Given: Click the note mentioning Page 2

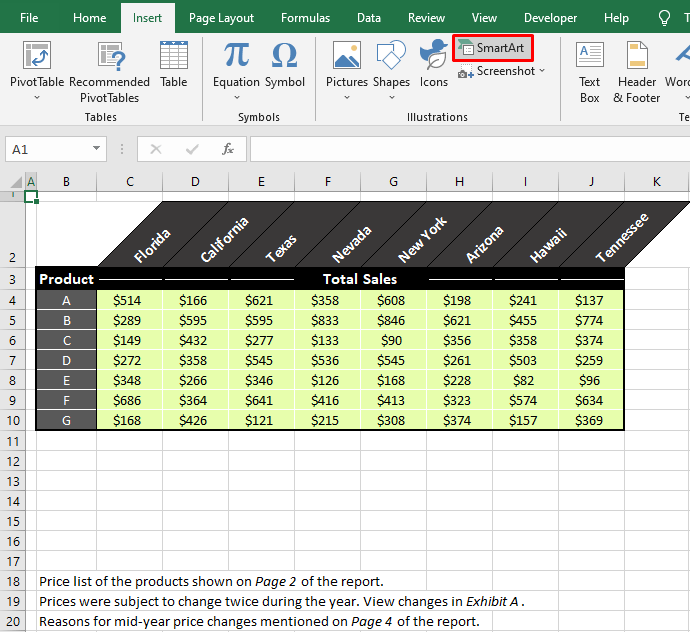Looking at the screenshot, I should tap(211, 582).
